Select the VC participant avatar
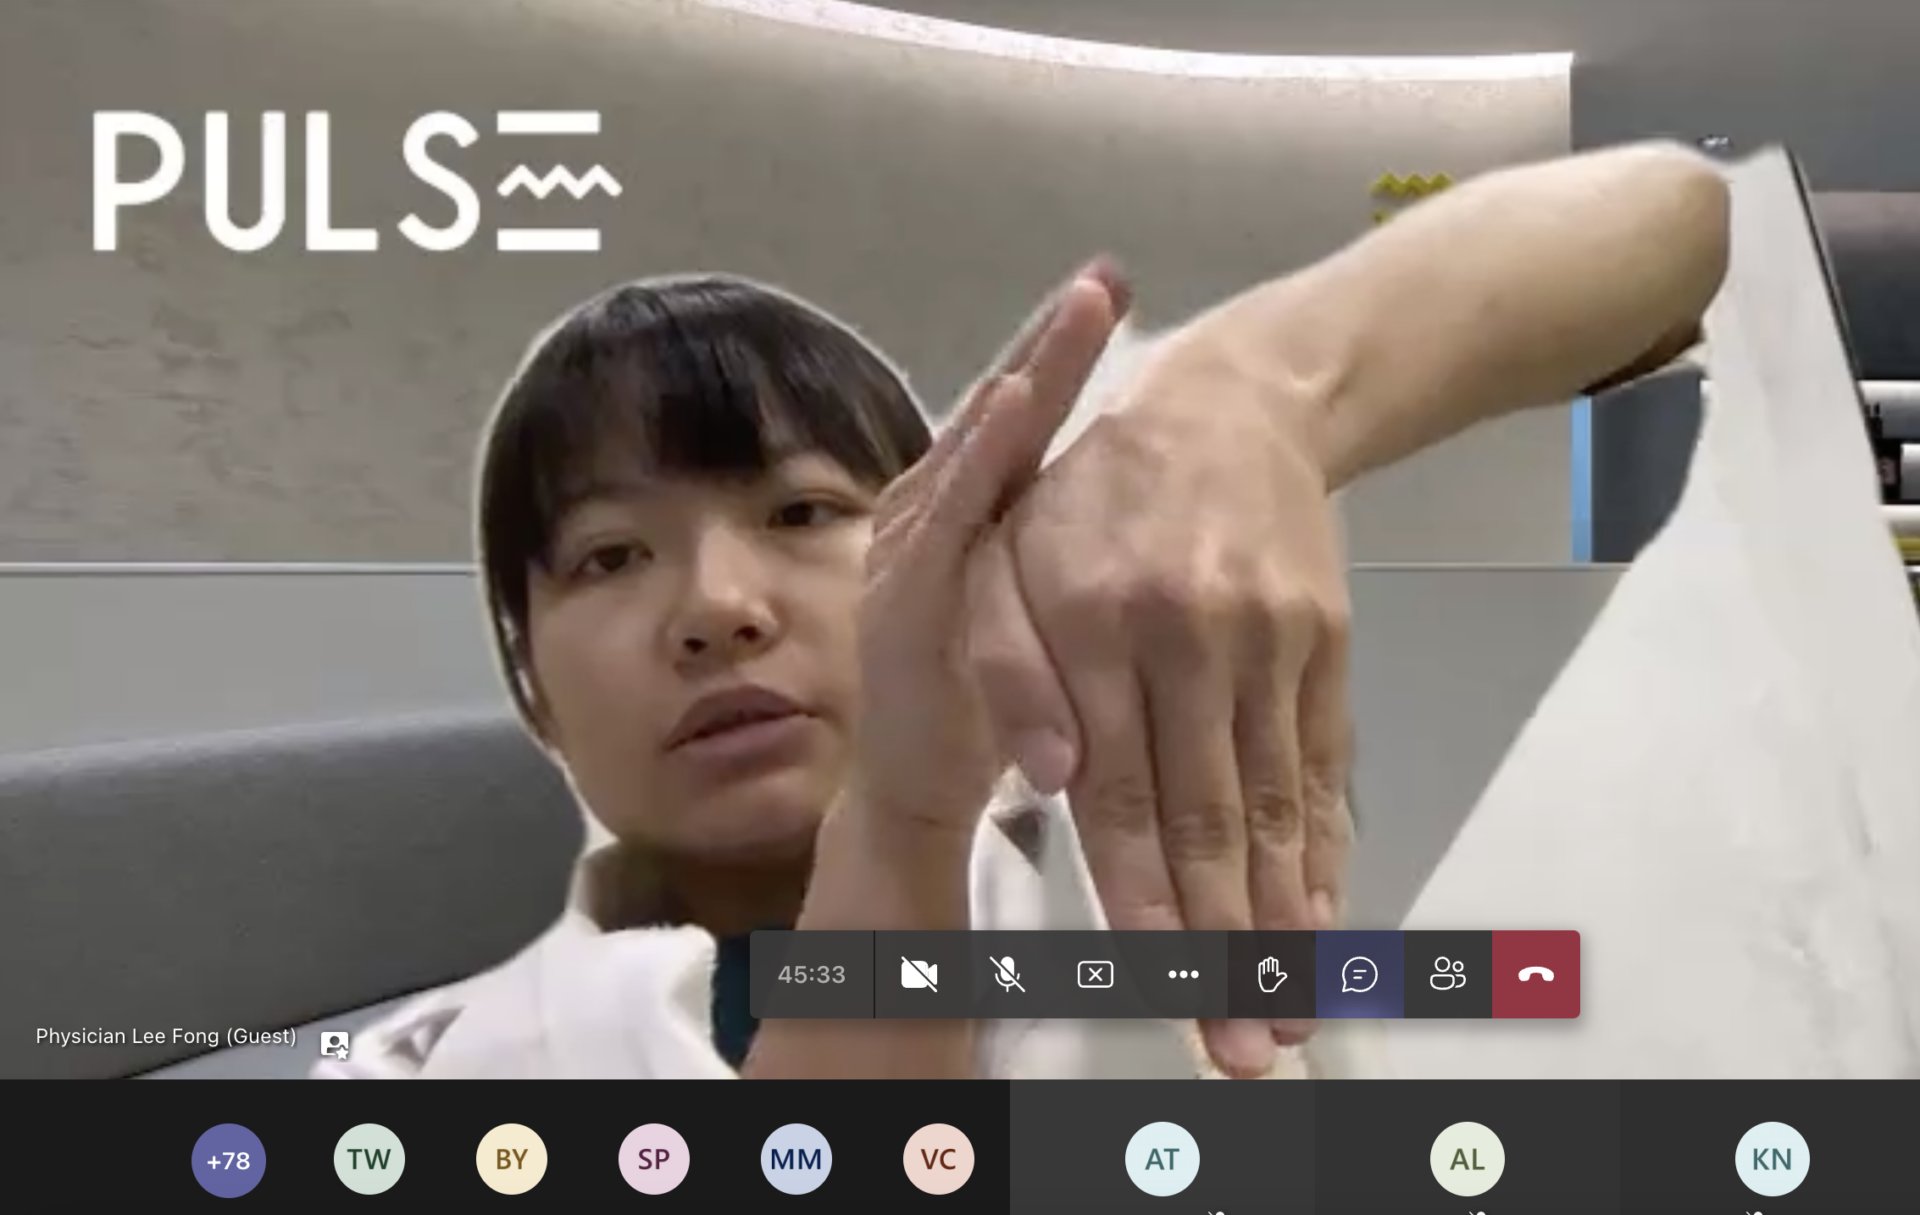The width and height of the screenshot is (1920, 1215). coord(938,1159)
